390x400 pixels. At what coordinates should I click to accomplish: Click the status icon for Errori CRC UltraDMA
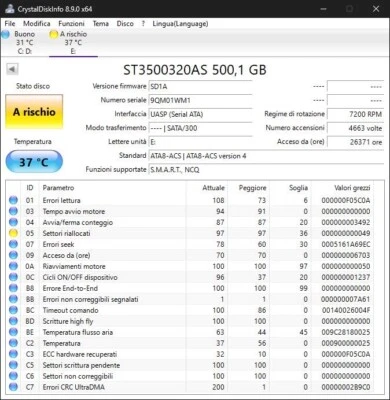coord(13,387)
